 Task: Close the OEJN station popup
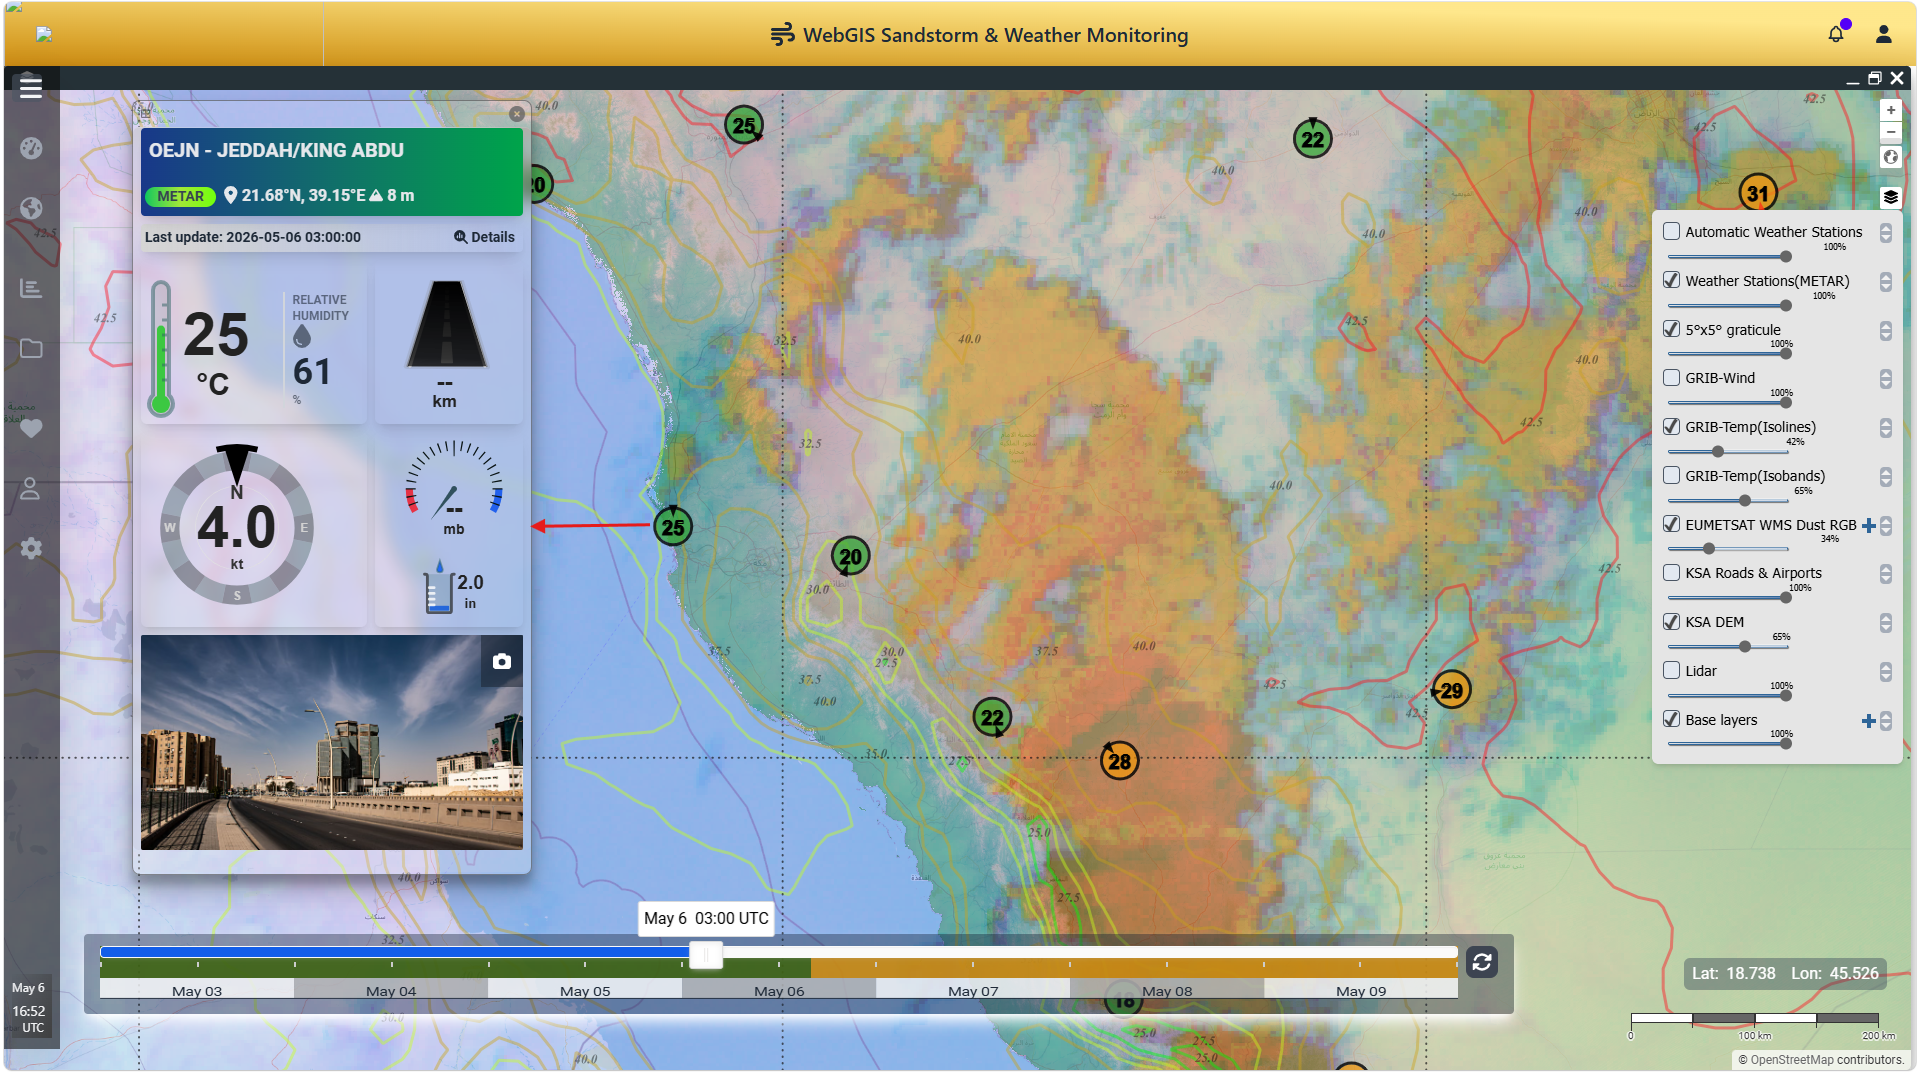(x=517, y=114)
